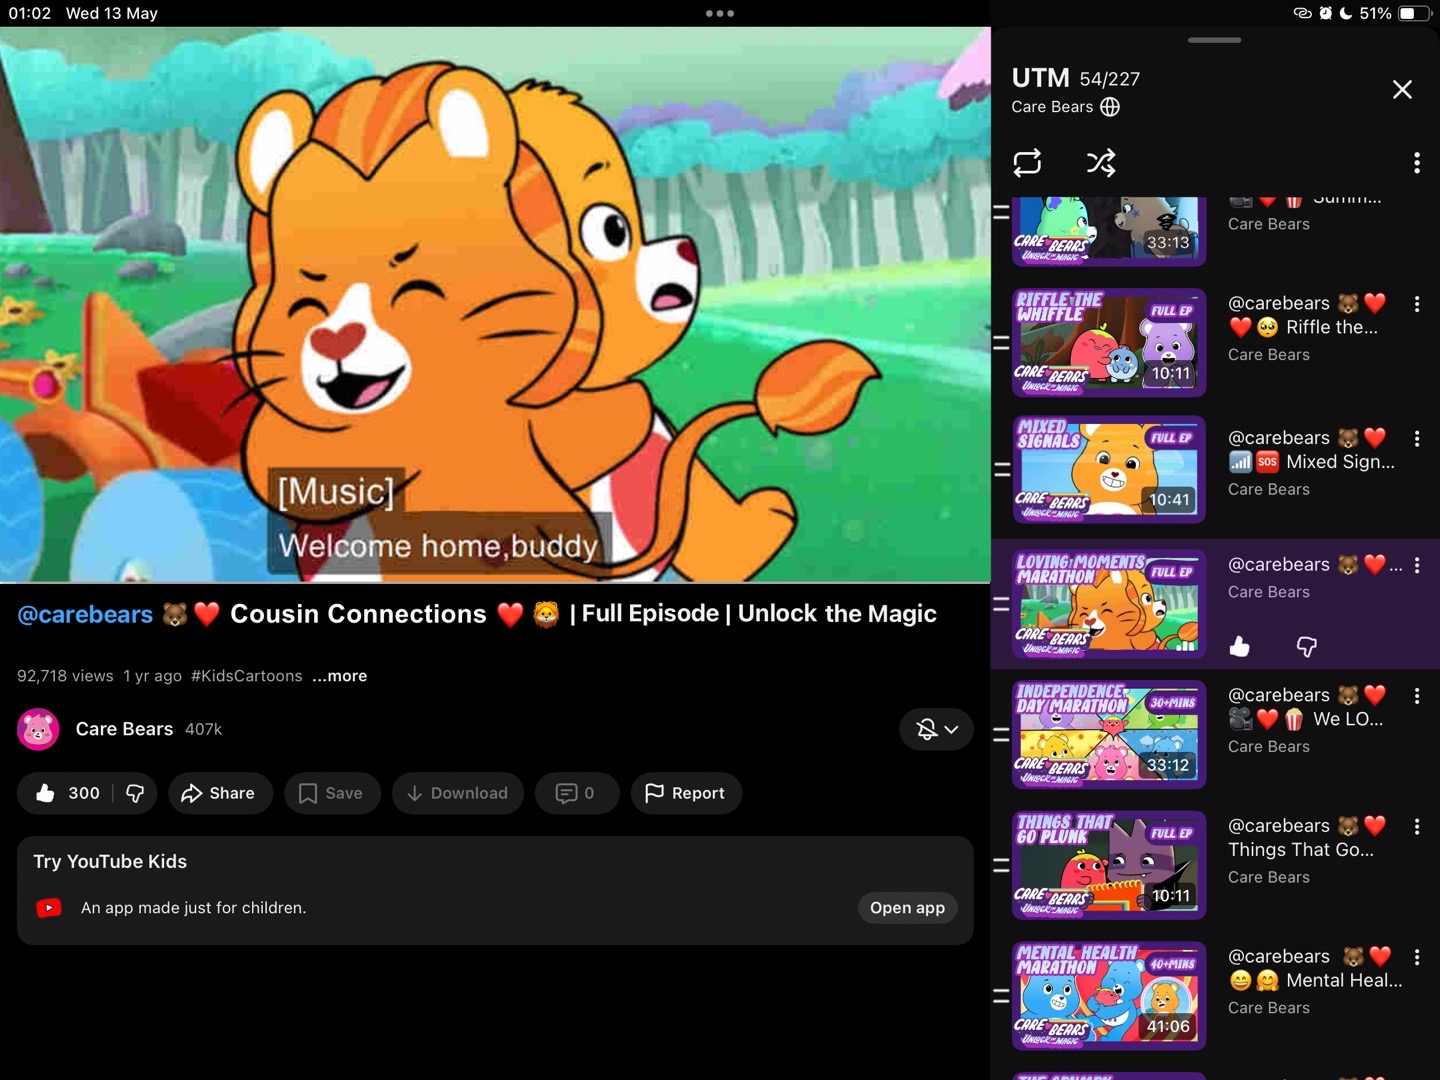
Task: Tap the UTM playlist title
Action: 1040,78
